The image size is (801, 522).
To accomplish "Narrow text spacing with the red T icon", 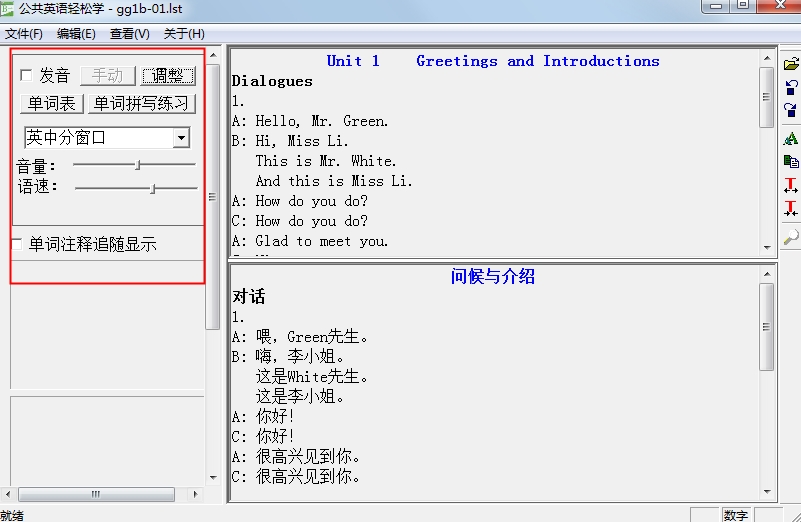I will tap(791, 208).
